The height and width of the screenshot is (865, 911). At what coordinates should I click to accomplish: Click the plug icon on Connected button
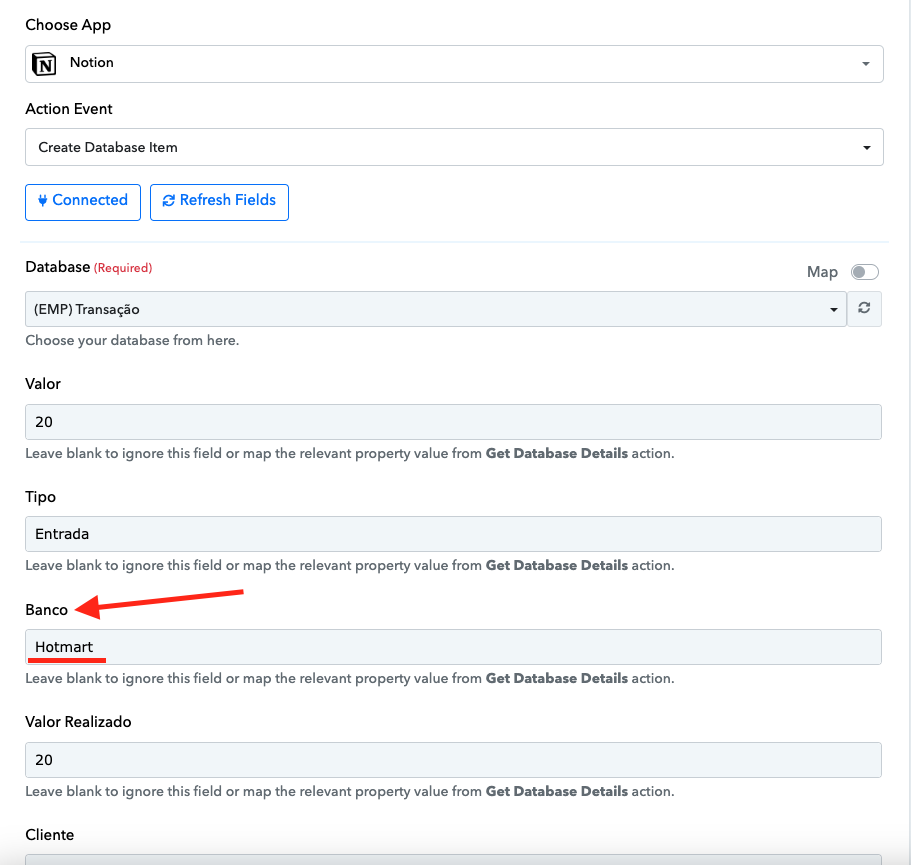click(42, 200)
